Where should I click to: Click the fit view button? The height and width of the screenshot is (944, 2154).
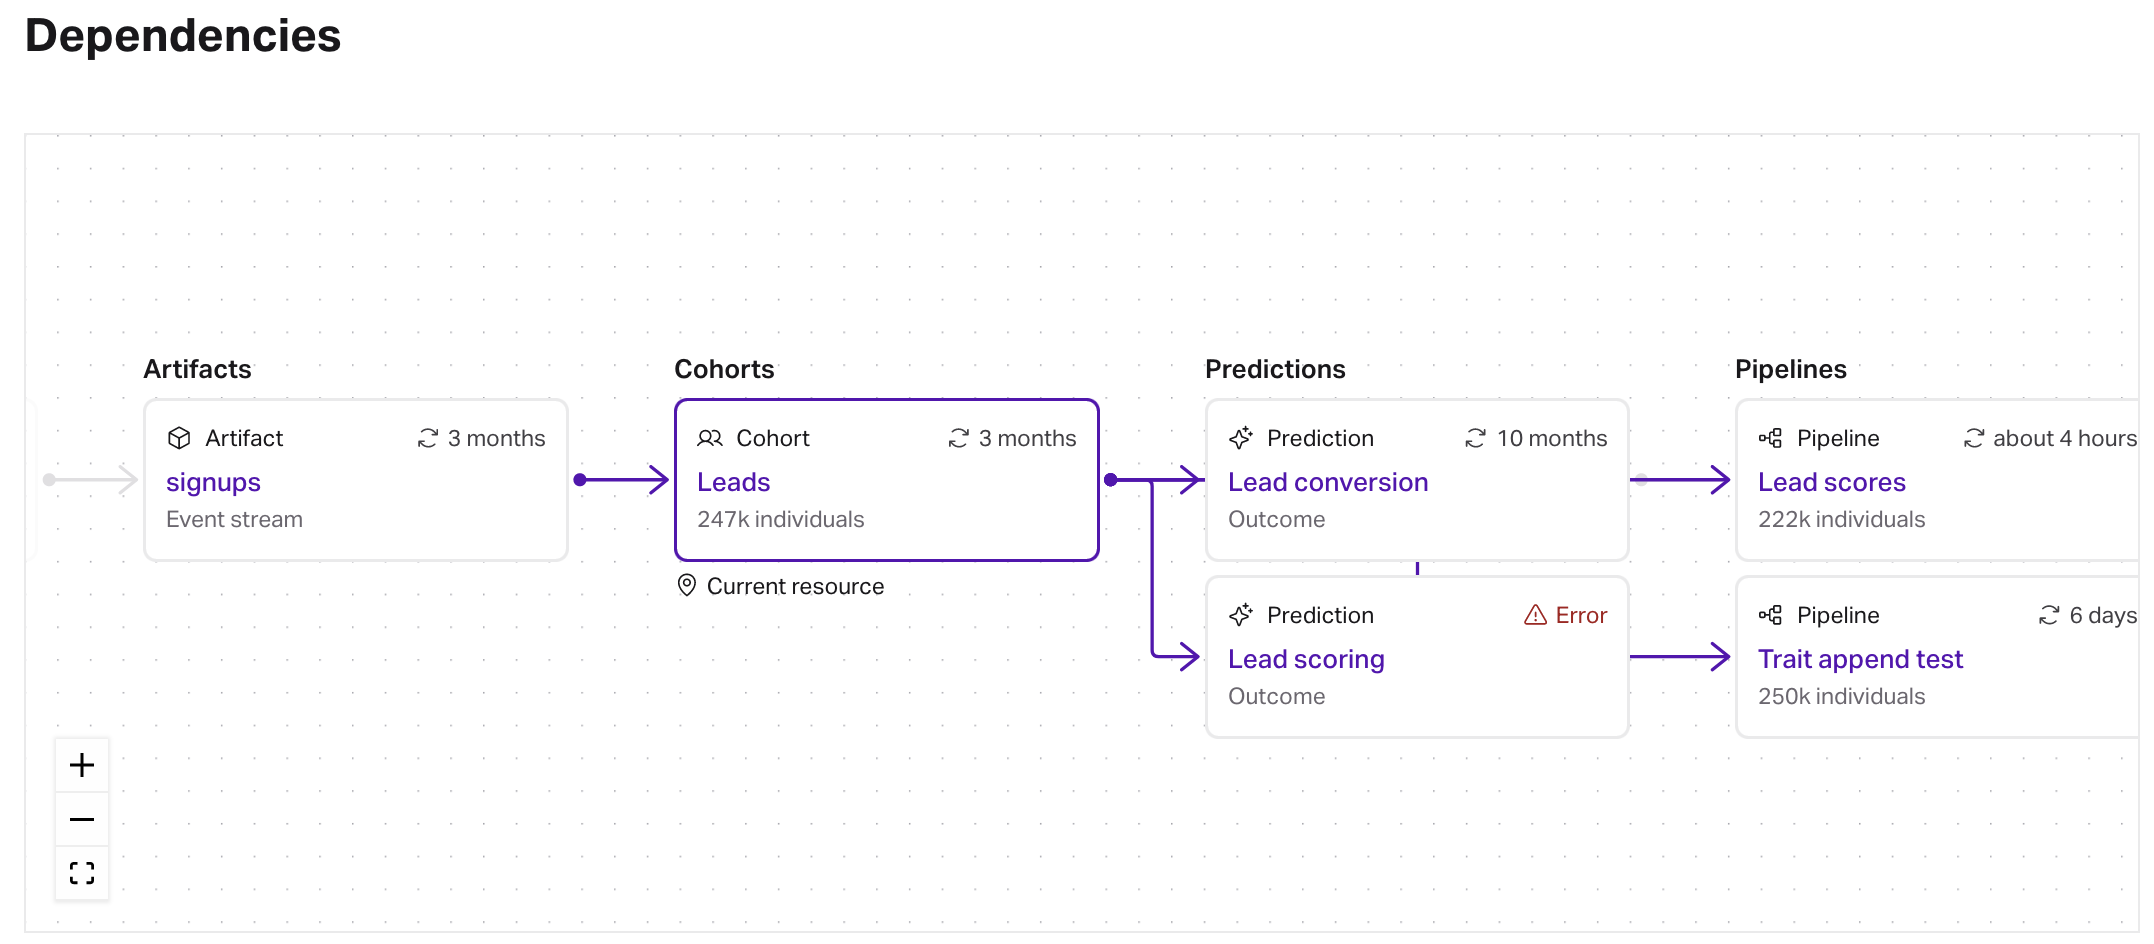pyautogui.click(x=82, y=874)
